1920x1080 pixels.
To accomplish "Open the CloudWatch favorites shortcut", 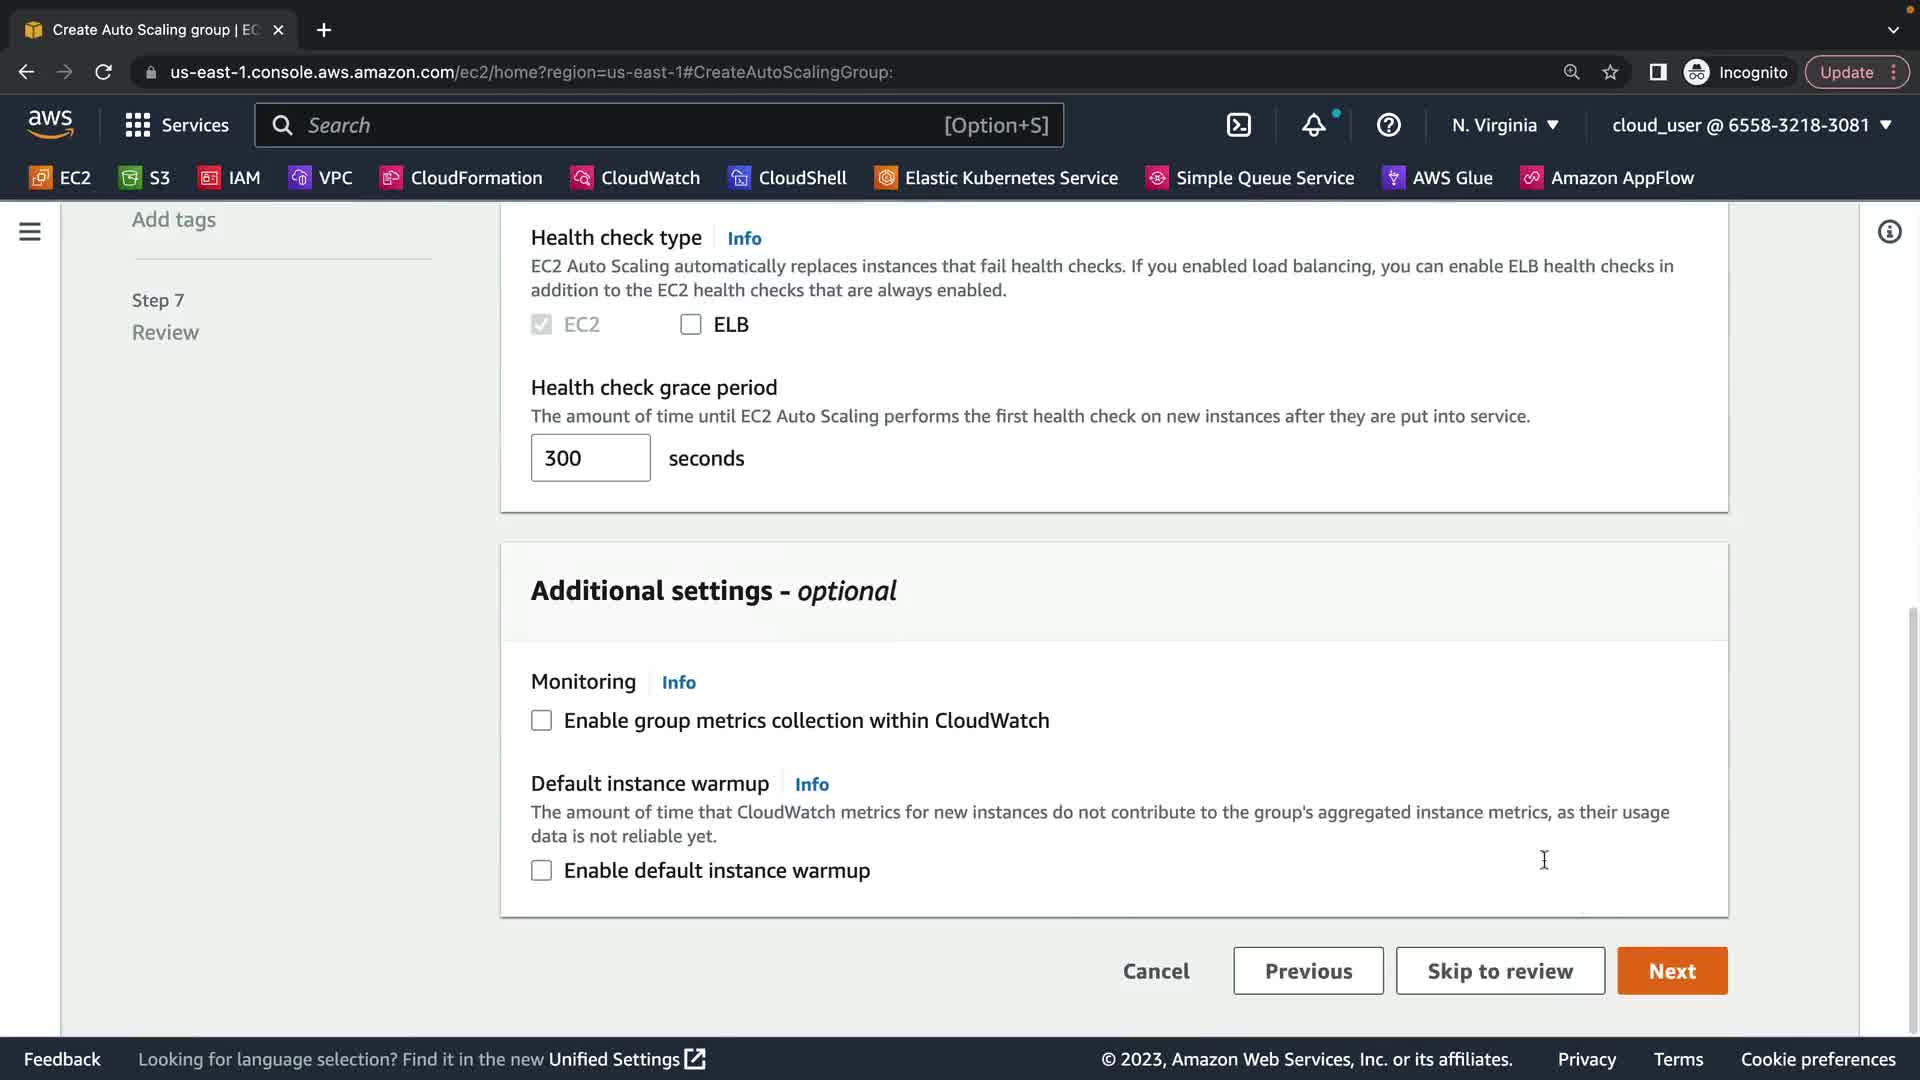I will pyautogui.click(x=635, y=178).
